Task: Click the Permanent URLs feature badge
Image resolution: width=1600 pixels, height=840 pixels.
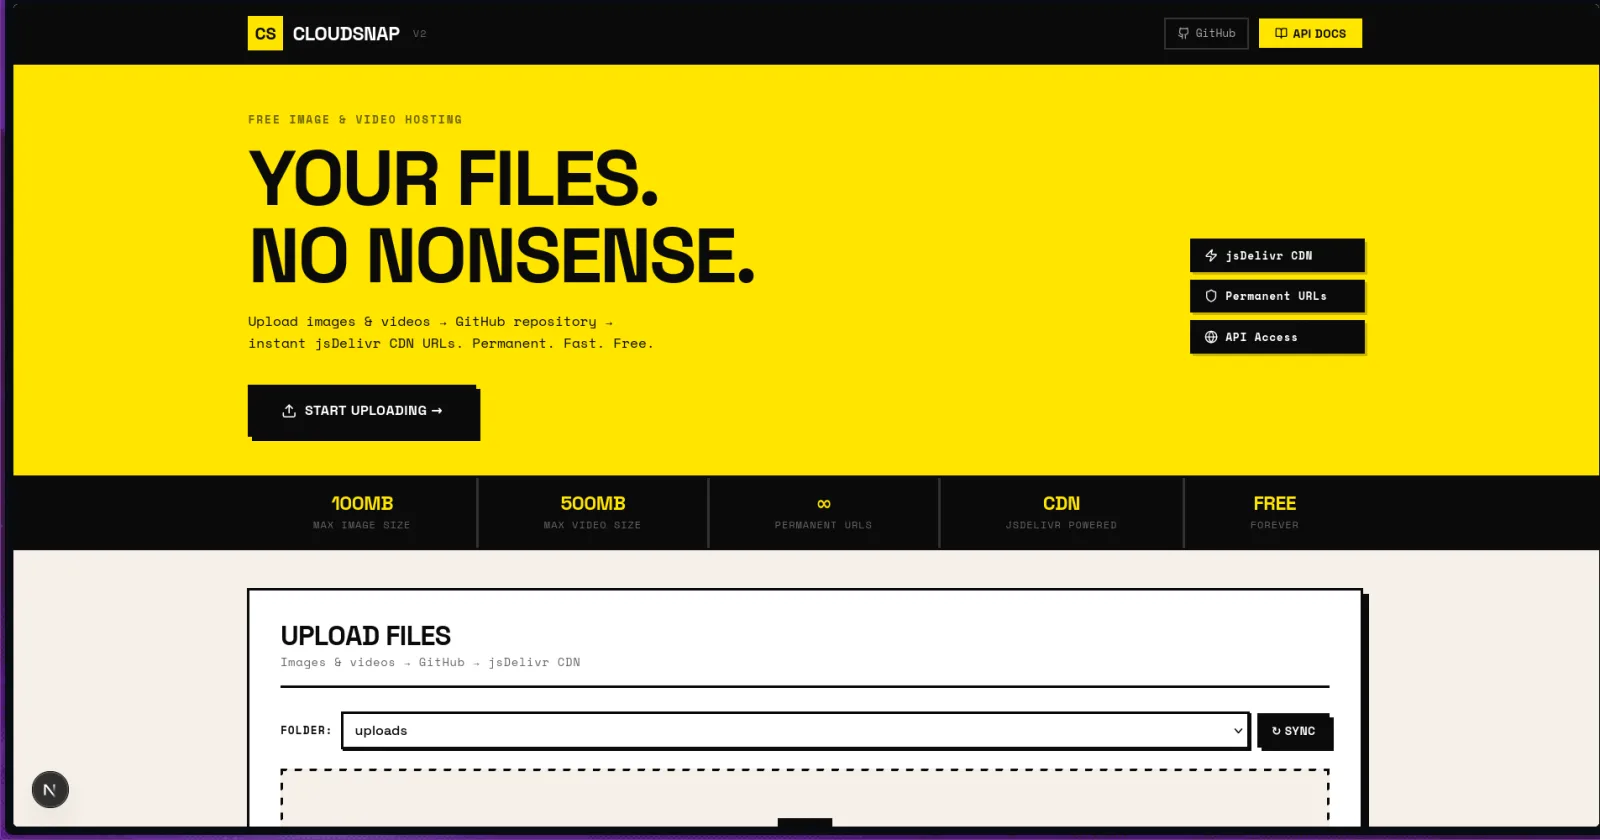Action: click(1277, 296)
